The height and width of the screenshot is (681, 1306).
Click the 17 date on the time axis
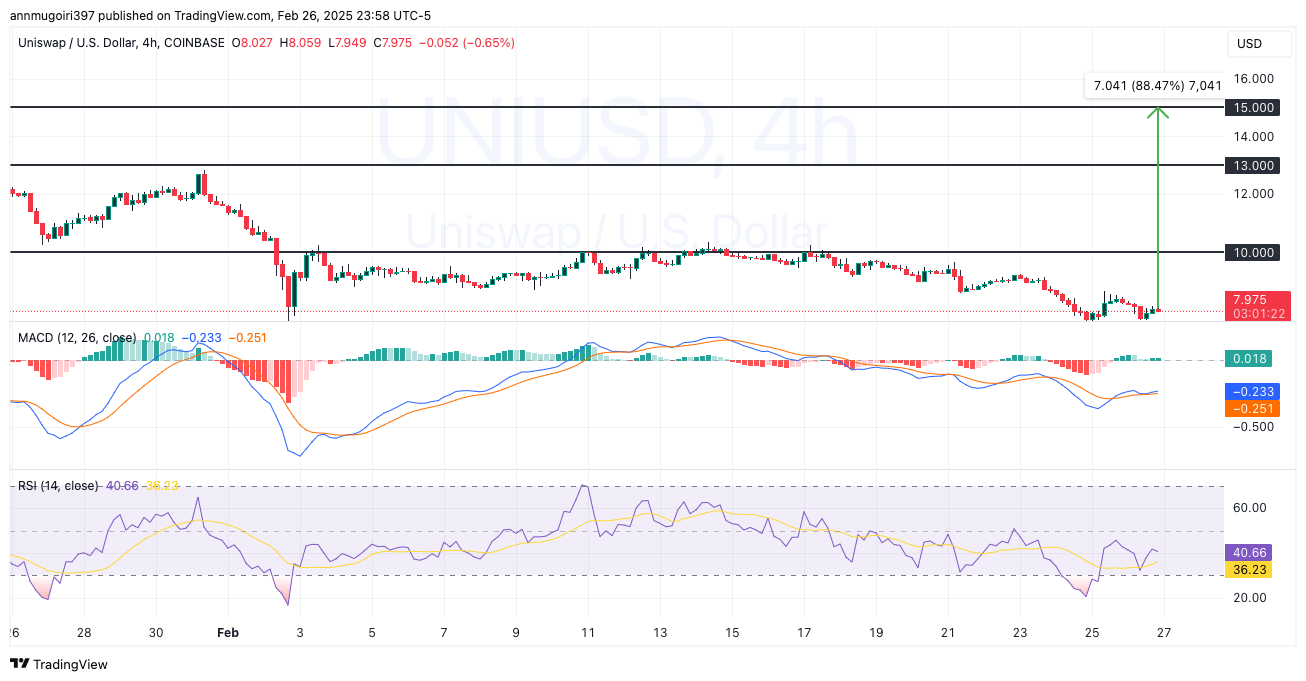coord(804,632)
